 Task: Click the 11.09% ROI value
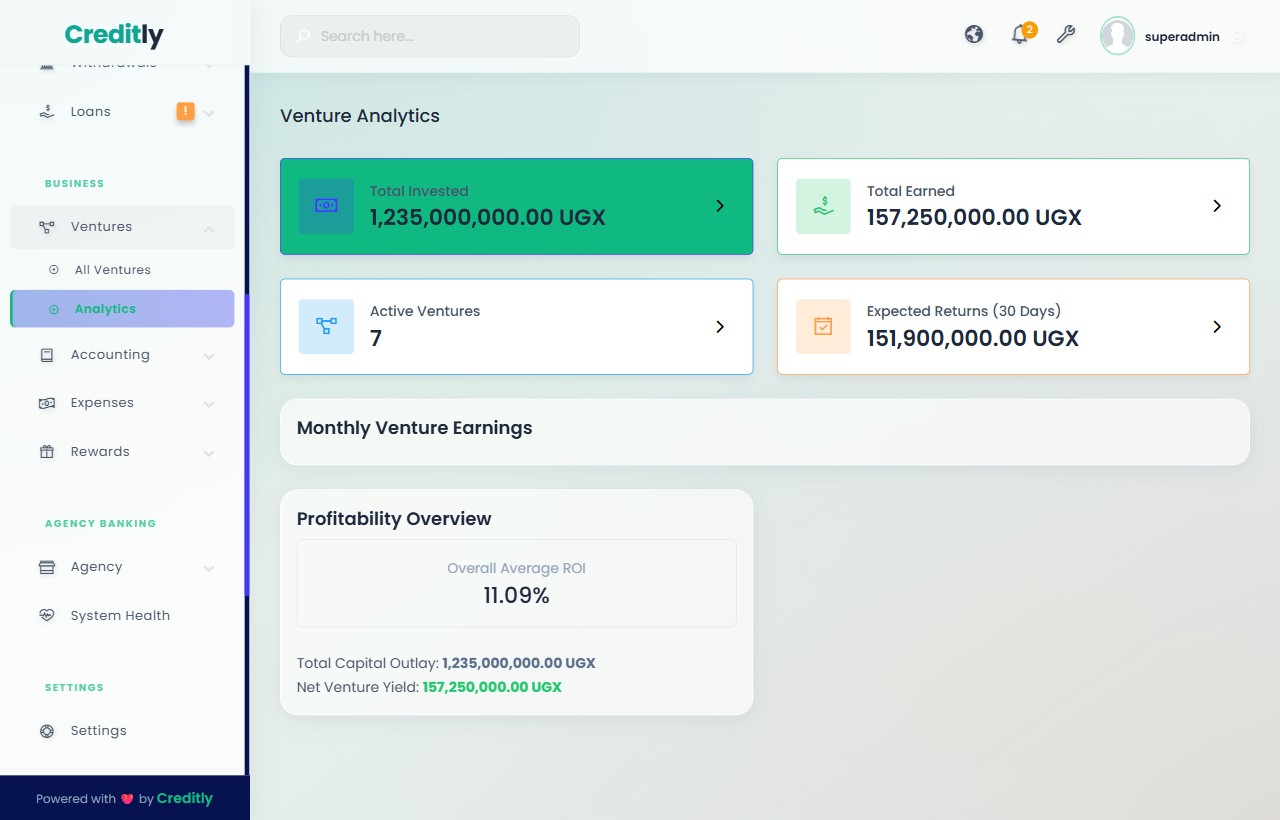click(x=516, y=596)
